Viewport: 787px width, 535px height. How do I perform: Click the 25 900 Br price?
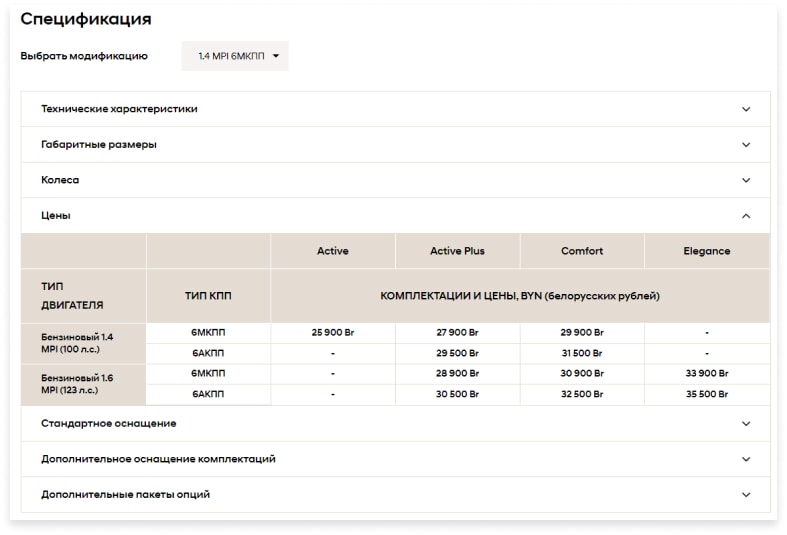[333, 332]
